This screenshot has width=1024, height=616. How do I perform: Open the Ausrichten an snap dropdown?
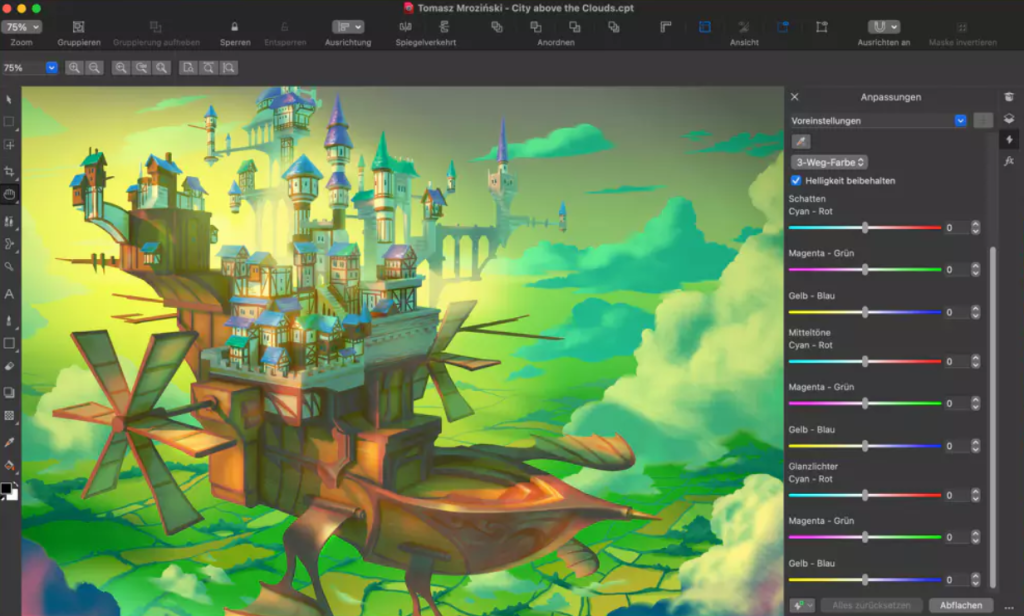pyautogui.click(x=884, y=27)
